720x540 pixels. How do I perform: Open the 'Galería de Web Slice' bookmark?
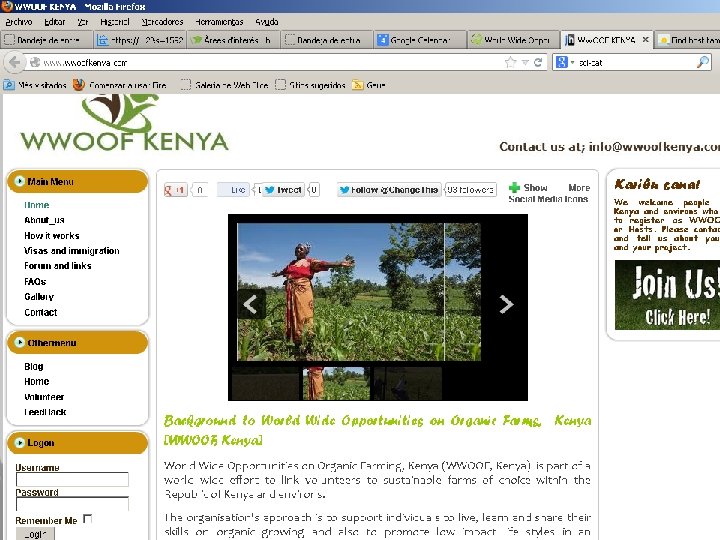225,85
